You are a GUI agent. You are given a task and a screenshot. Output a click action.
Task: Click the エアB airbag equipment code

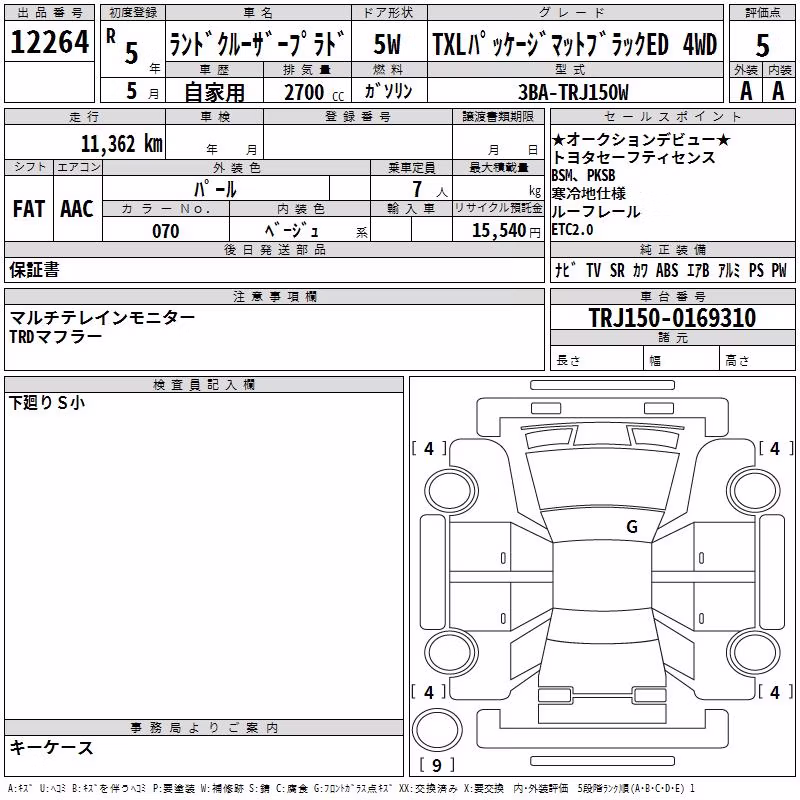pos(698,270)
